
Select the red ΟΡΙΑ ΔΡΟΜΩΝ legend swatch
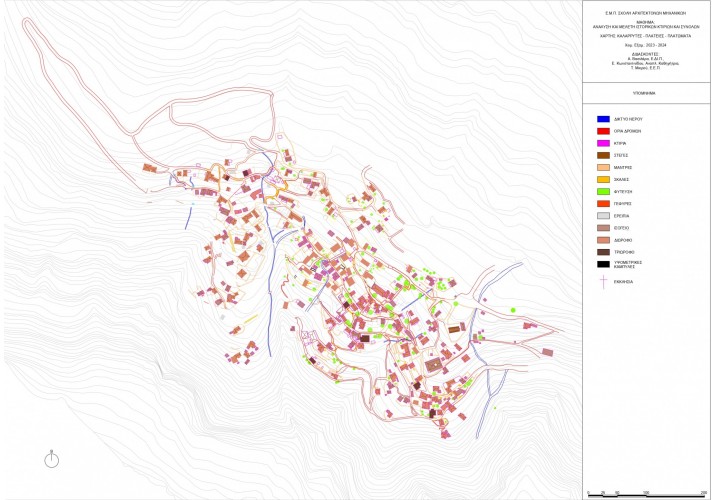(x=603, y=131)
